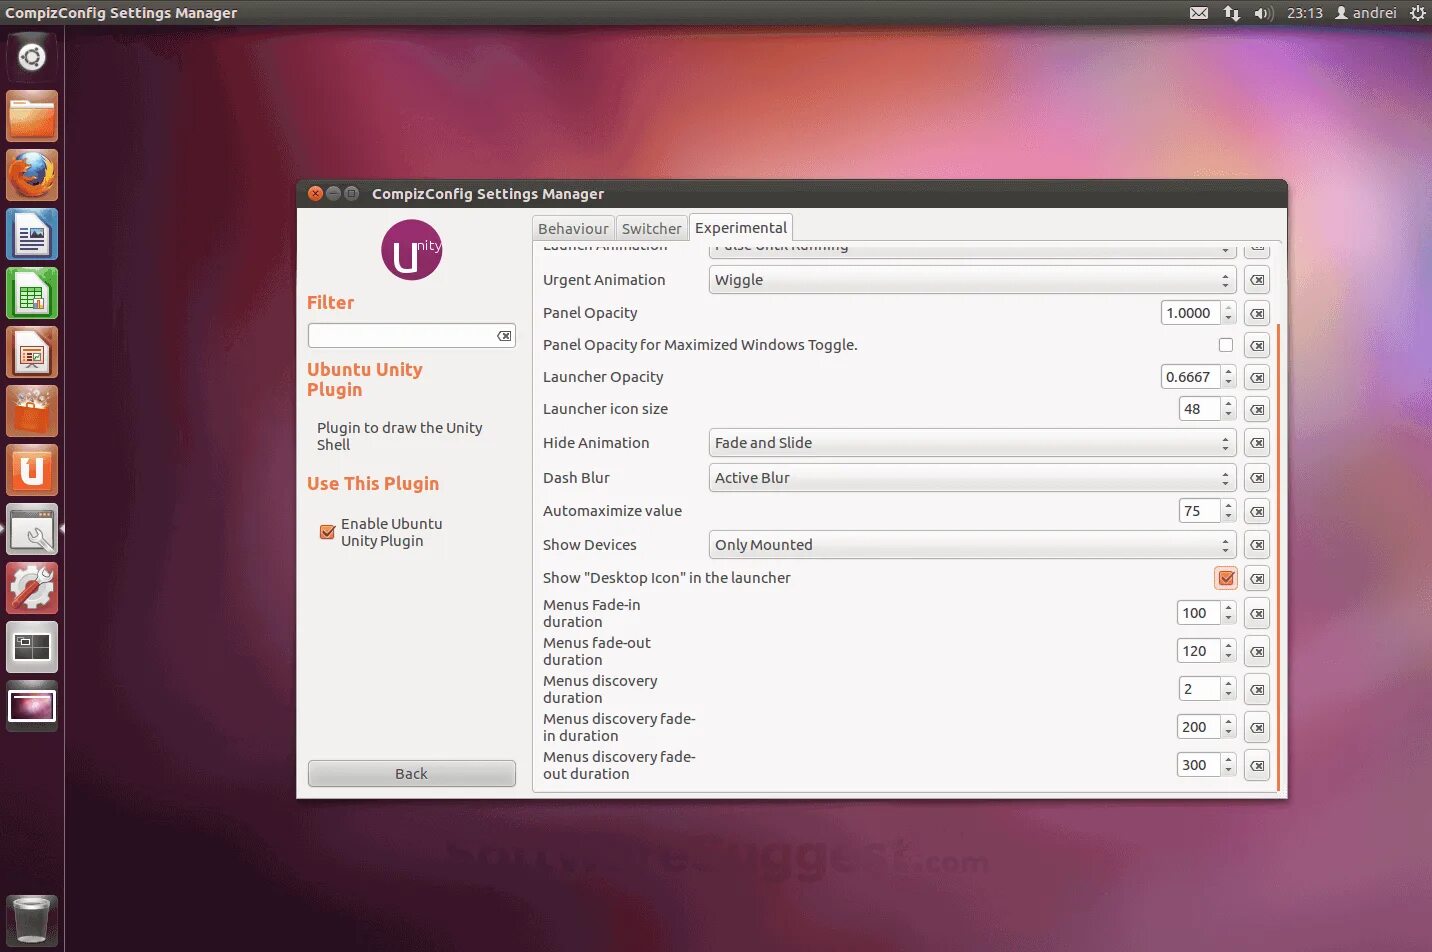The image size is (1432, 952).
Task: Open the Hide Animation dropdown
Action: click(x=972, y=443)
